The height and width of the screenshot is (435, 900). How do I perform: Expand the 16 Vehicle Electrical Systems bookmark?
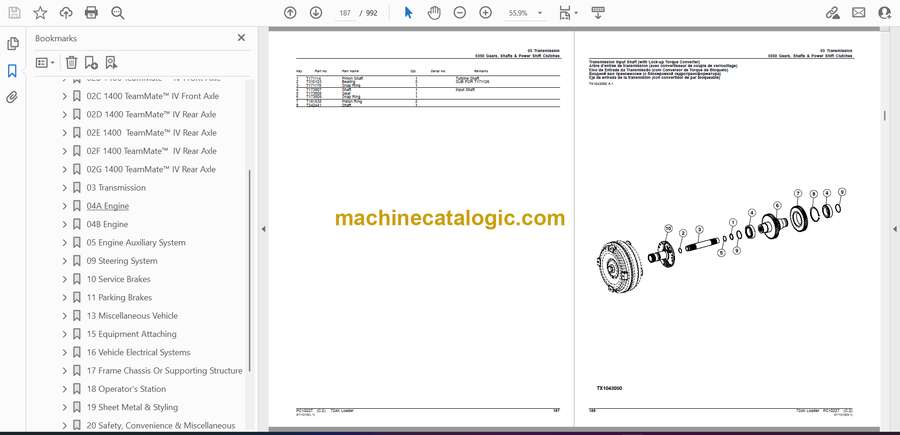64,353
